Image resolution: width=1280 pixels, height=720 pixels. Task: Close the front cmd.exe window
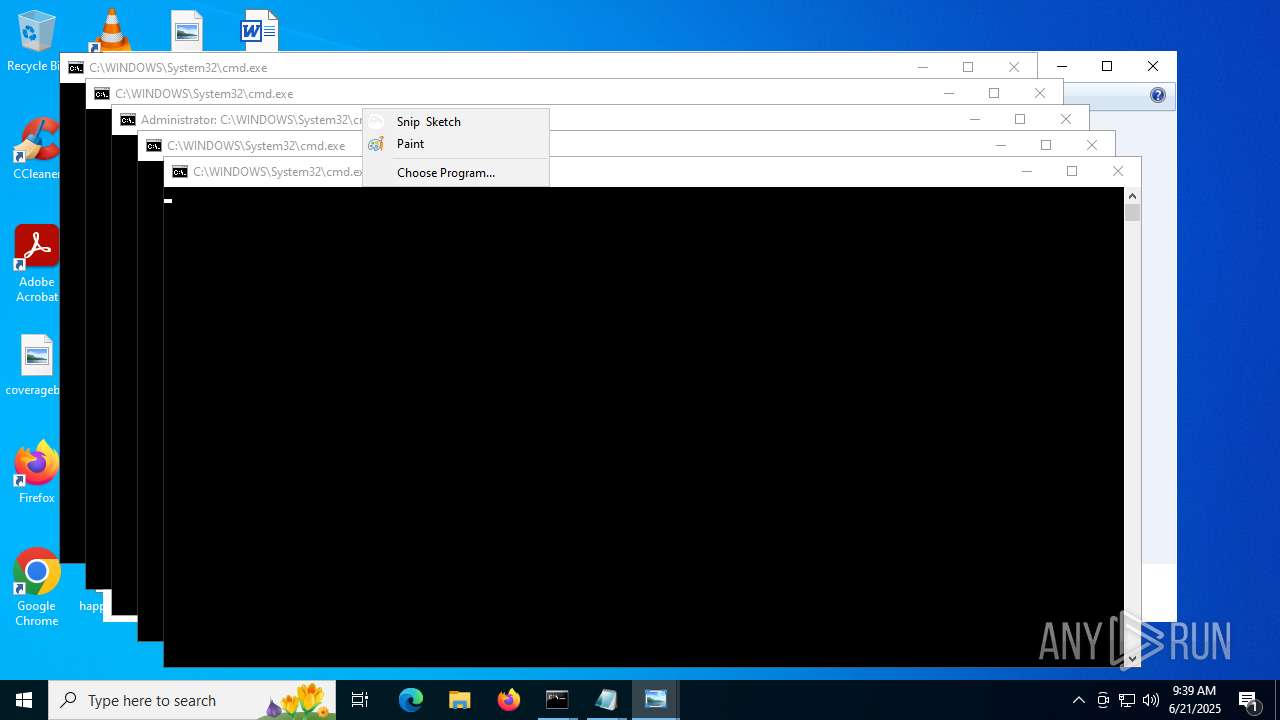pos(1118,171)
